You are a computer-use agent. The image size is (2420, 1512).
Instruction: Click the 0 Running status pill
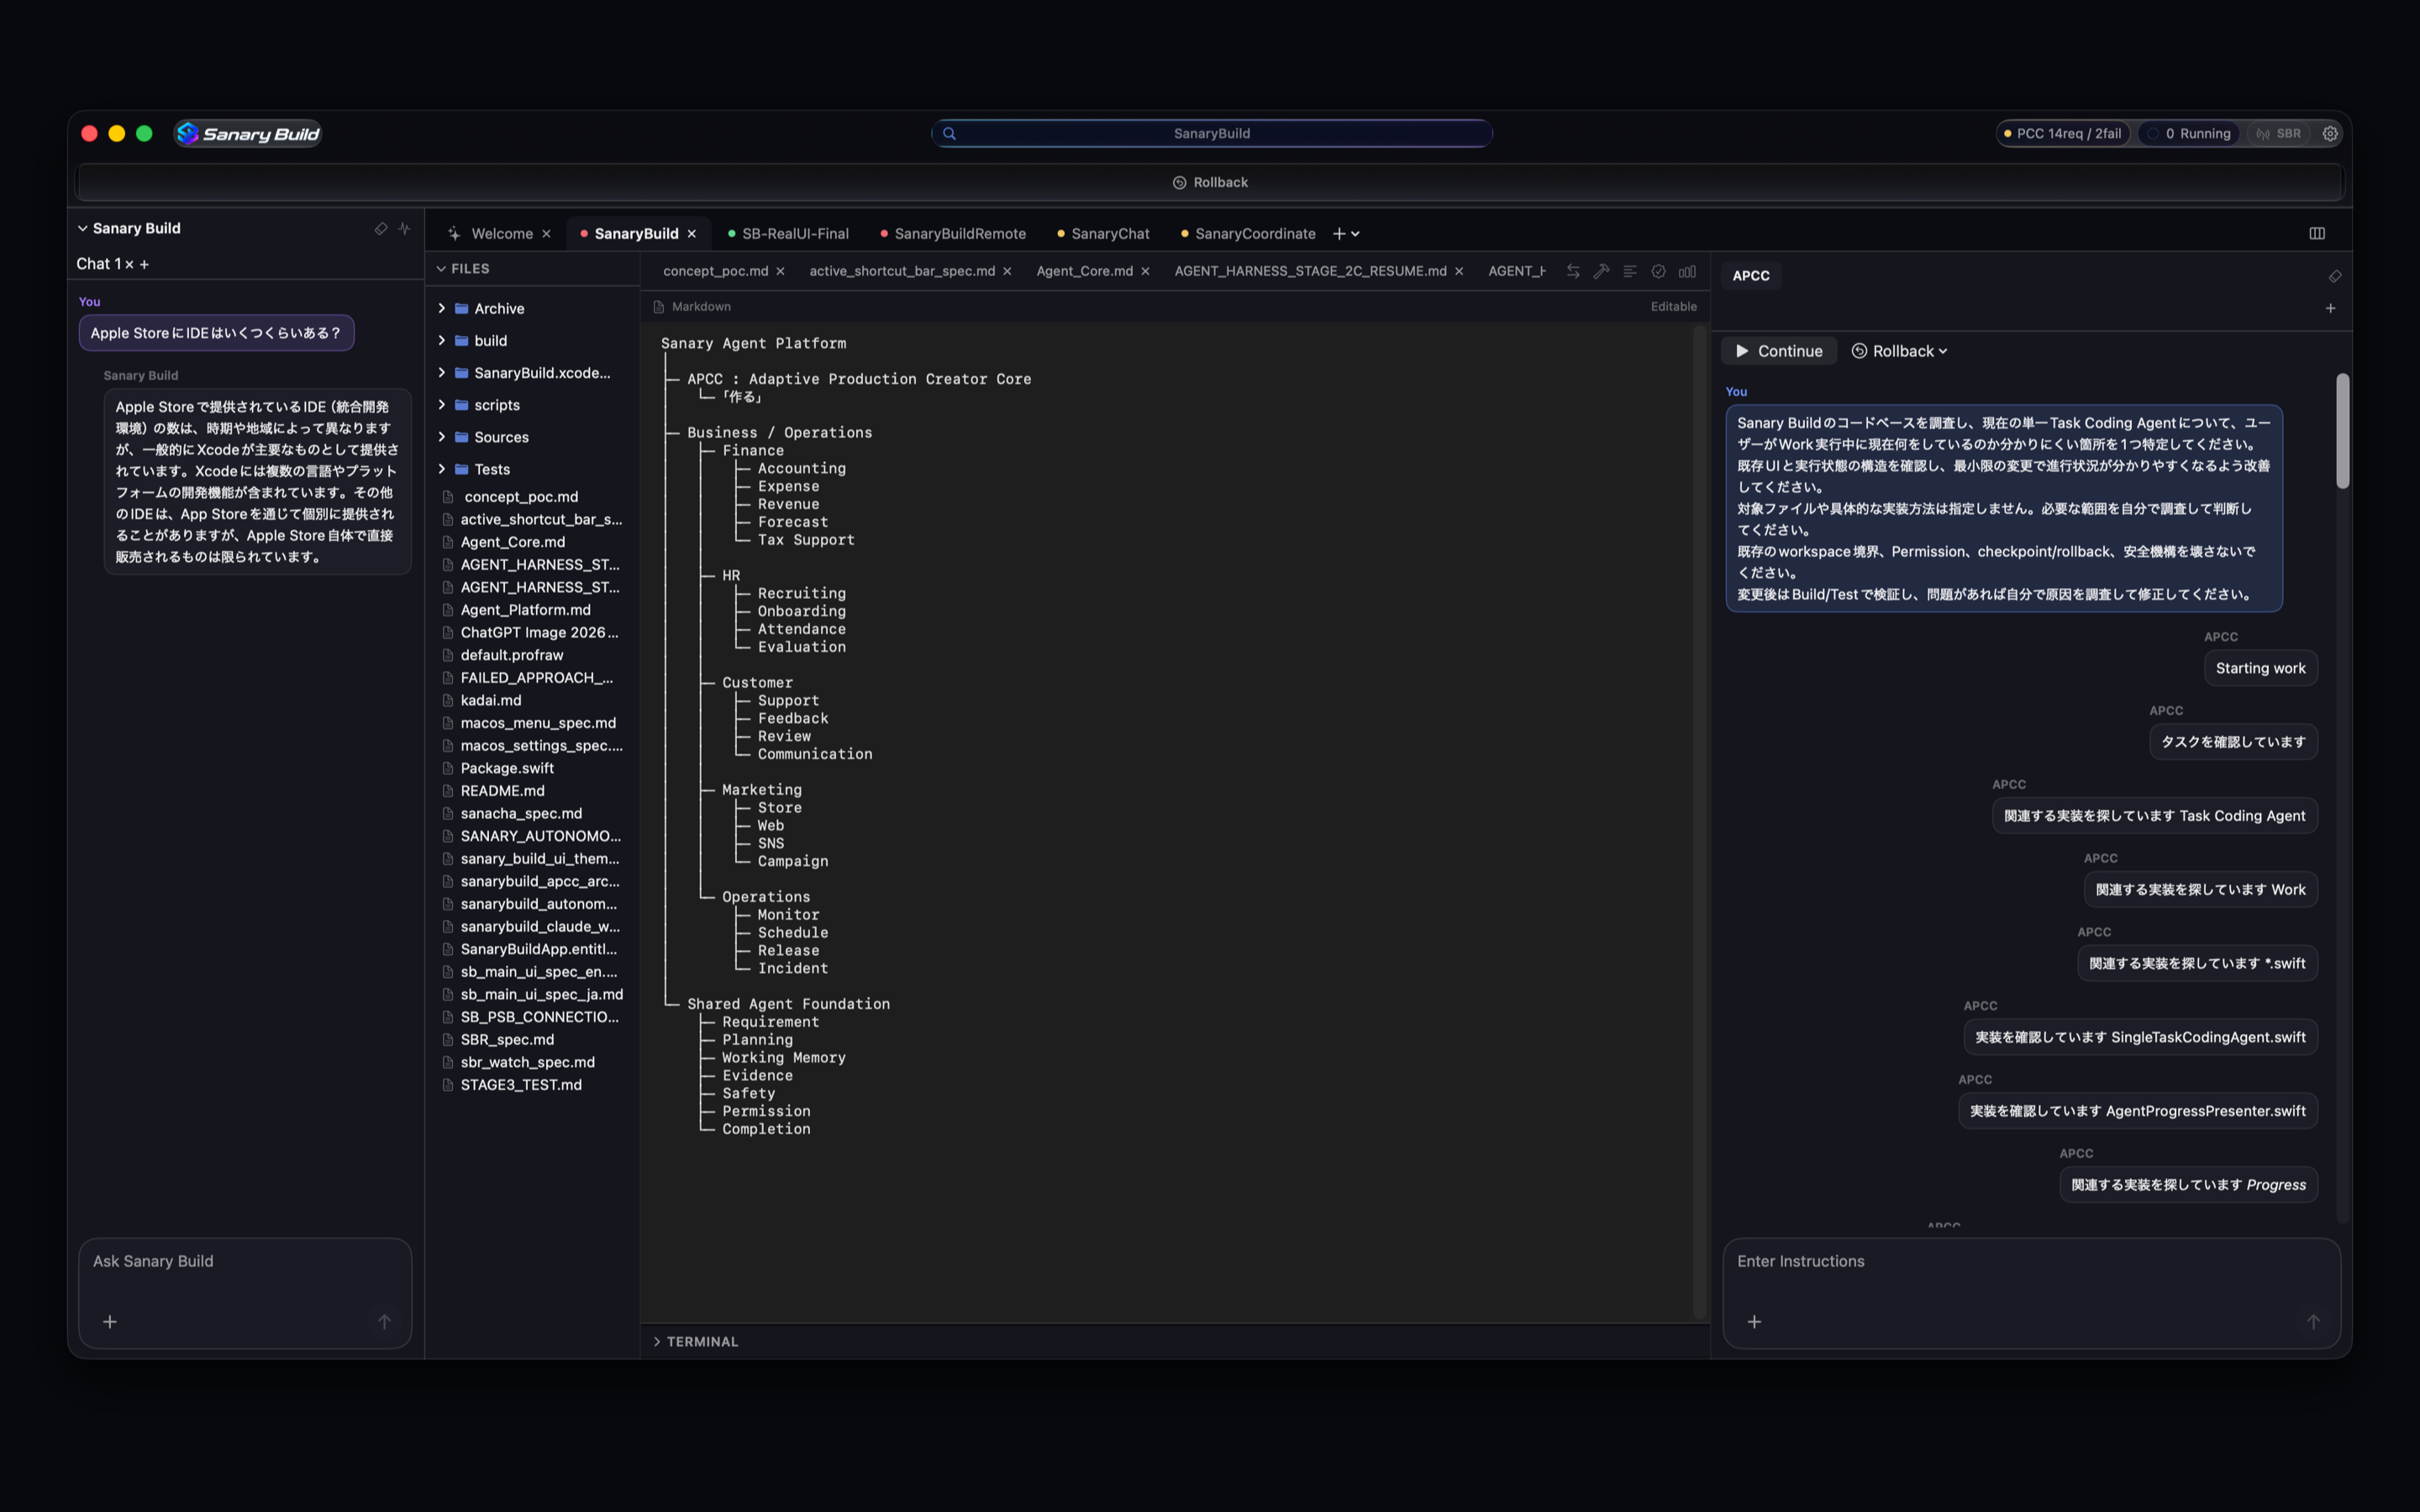click(x=2188, y=133)
